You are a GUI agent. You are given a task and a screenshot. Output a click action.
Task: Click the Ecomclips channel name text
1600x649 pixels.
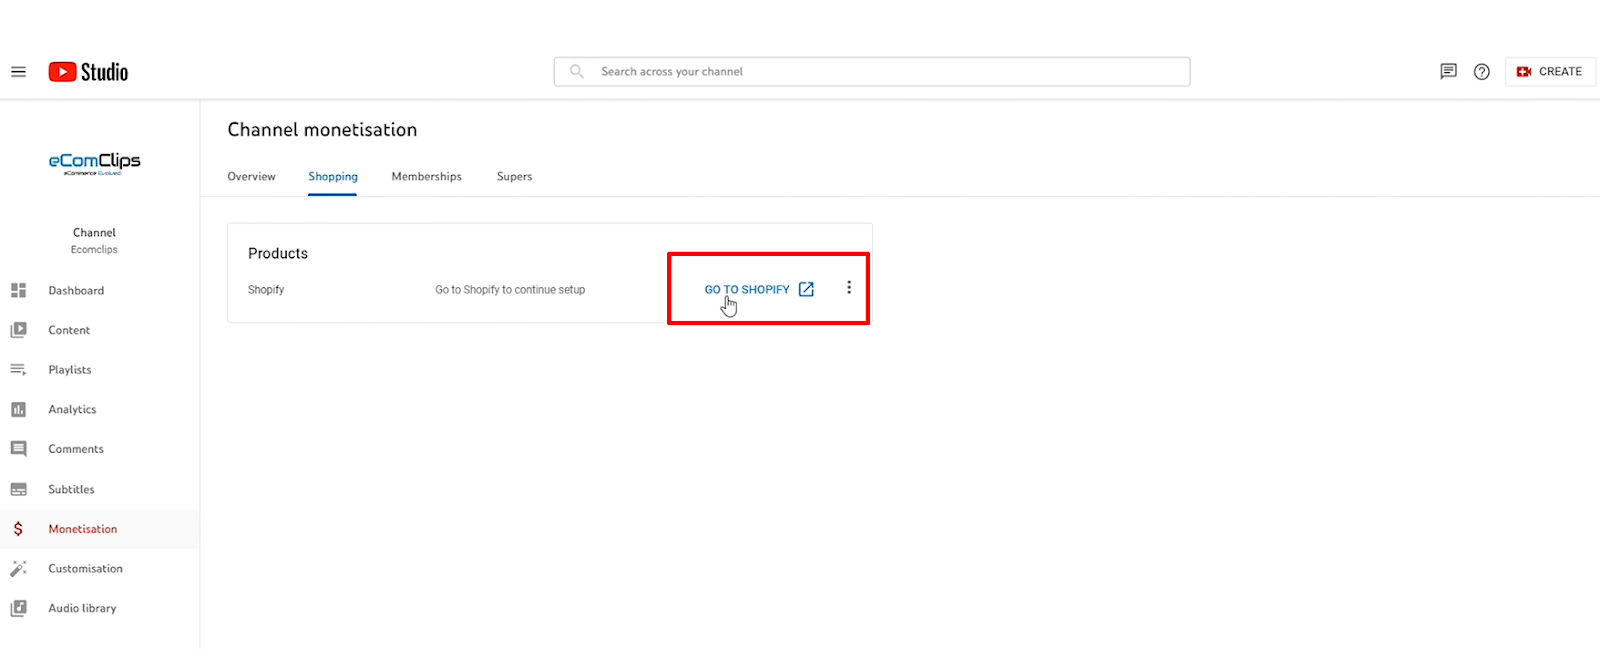tap(94, 250)
